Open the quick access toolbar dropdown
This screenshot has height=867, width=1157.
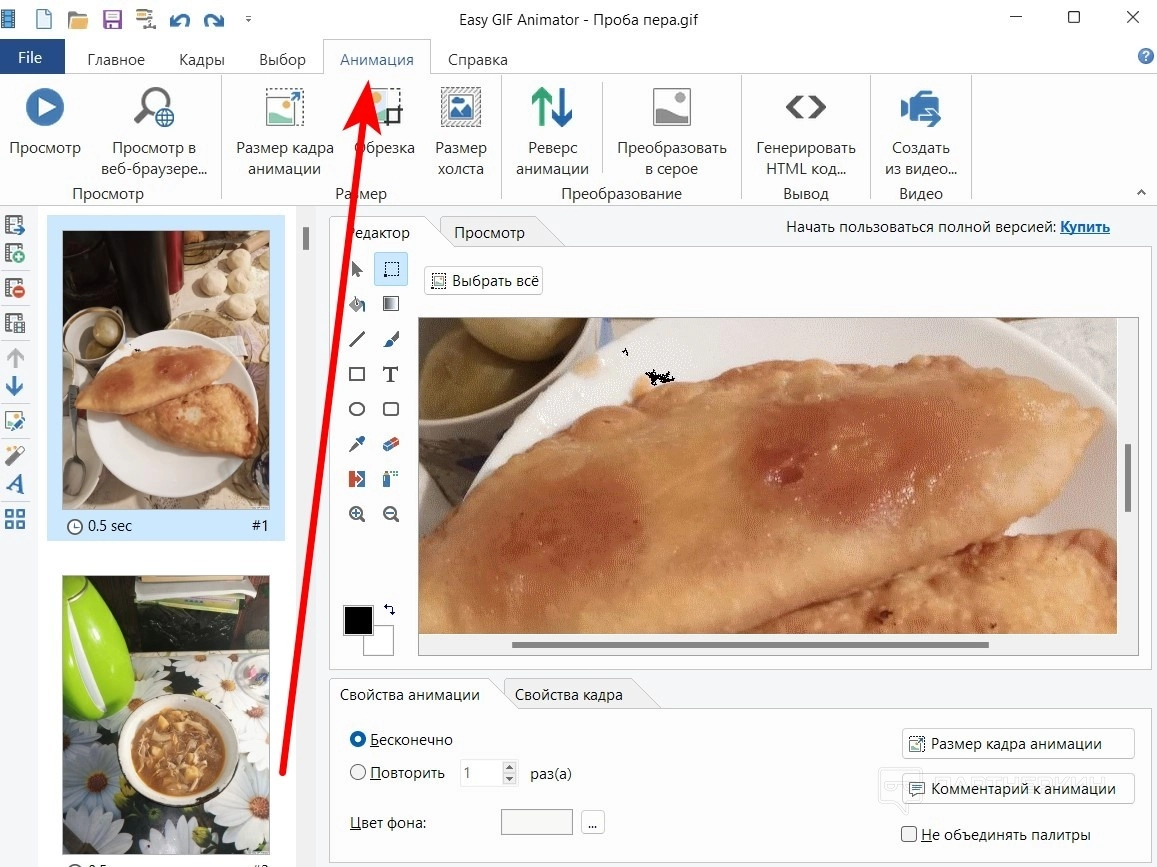(249, 20)
